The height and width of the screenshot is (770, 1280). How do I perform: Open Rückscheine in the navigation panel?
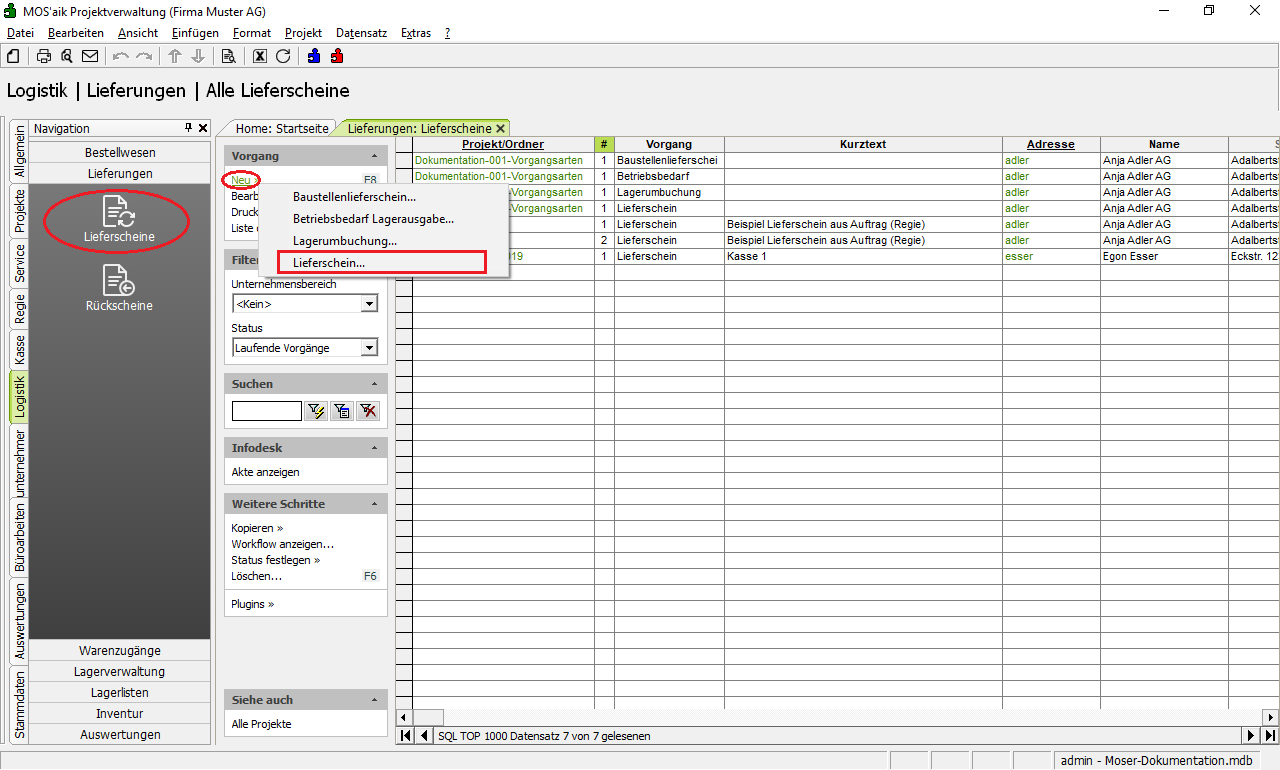coord(119,288)
